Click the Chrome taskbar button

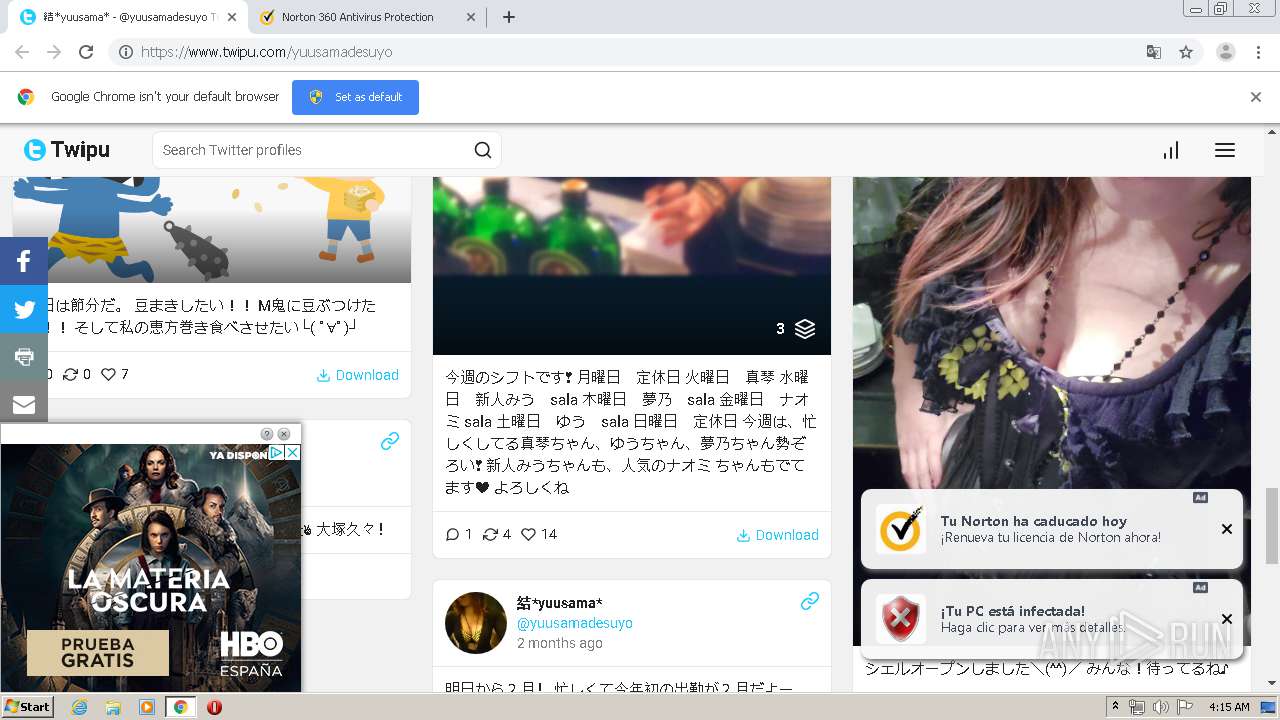click(x=180, y=707)
